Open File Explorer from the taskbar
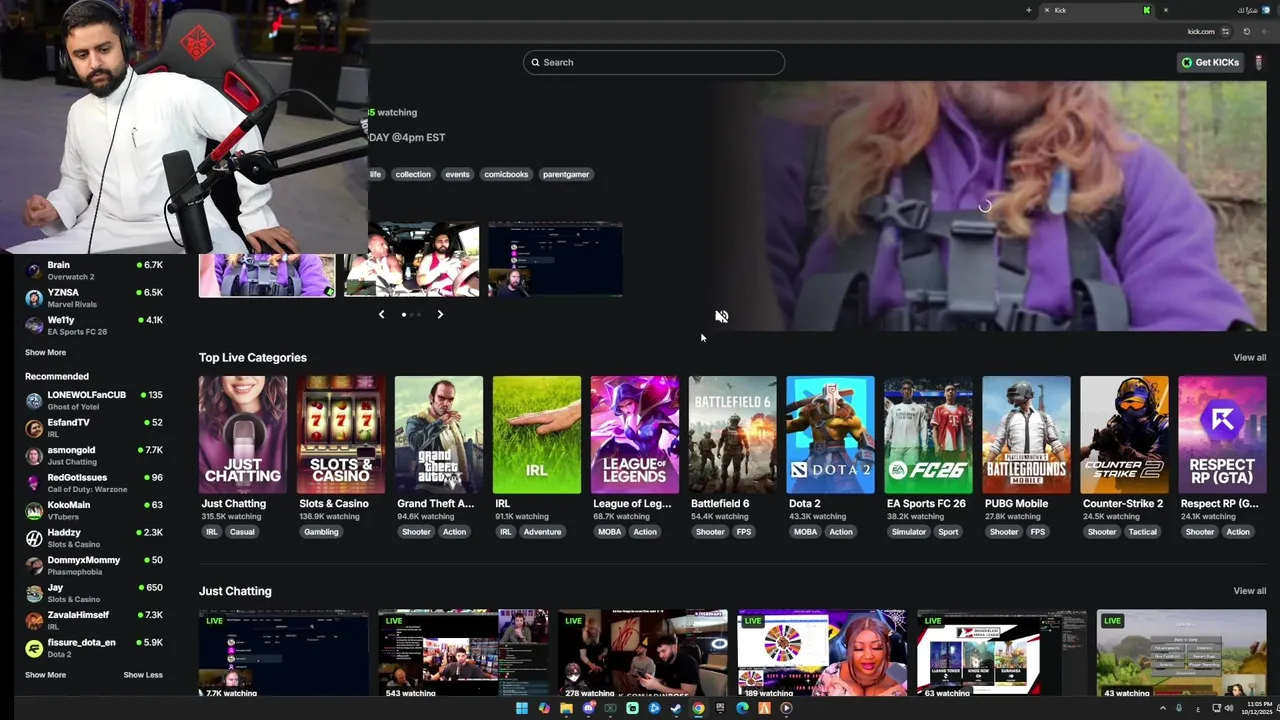 coord(566,708)
